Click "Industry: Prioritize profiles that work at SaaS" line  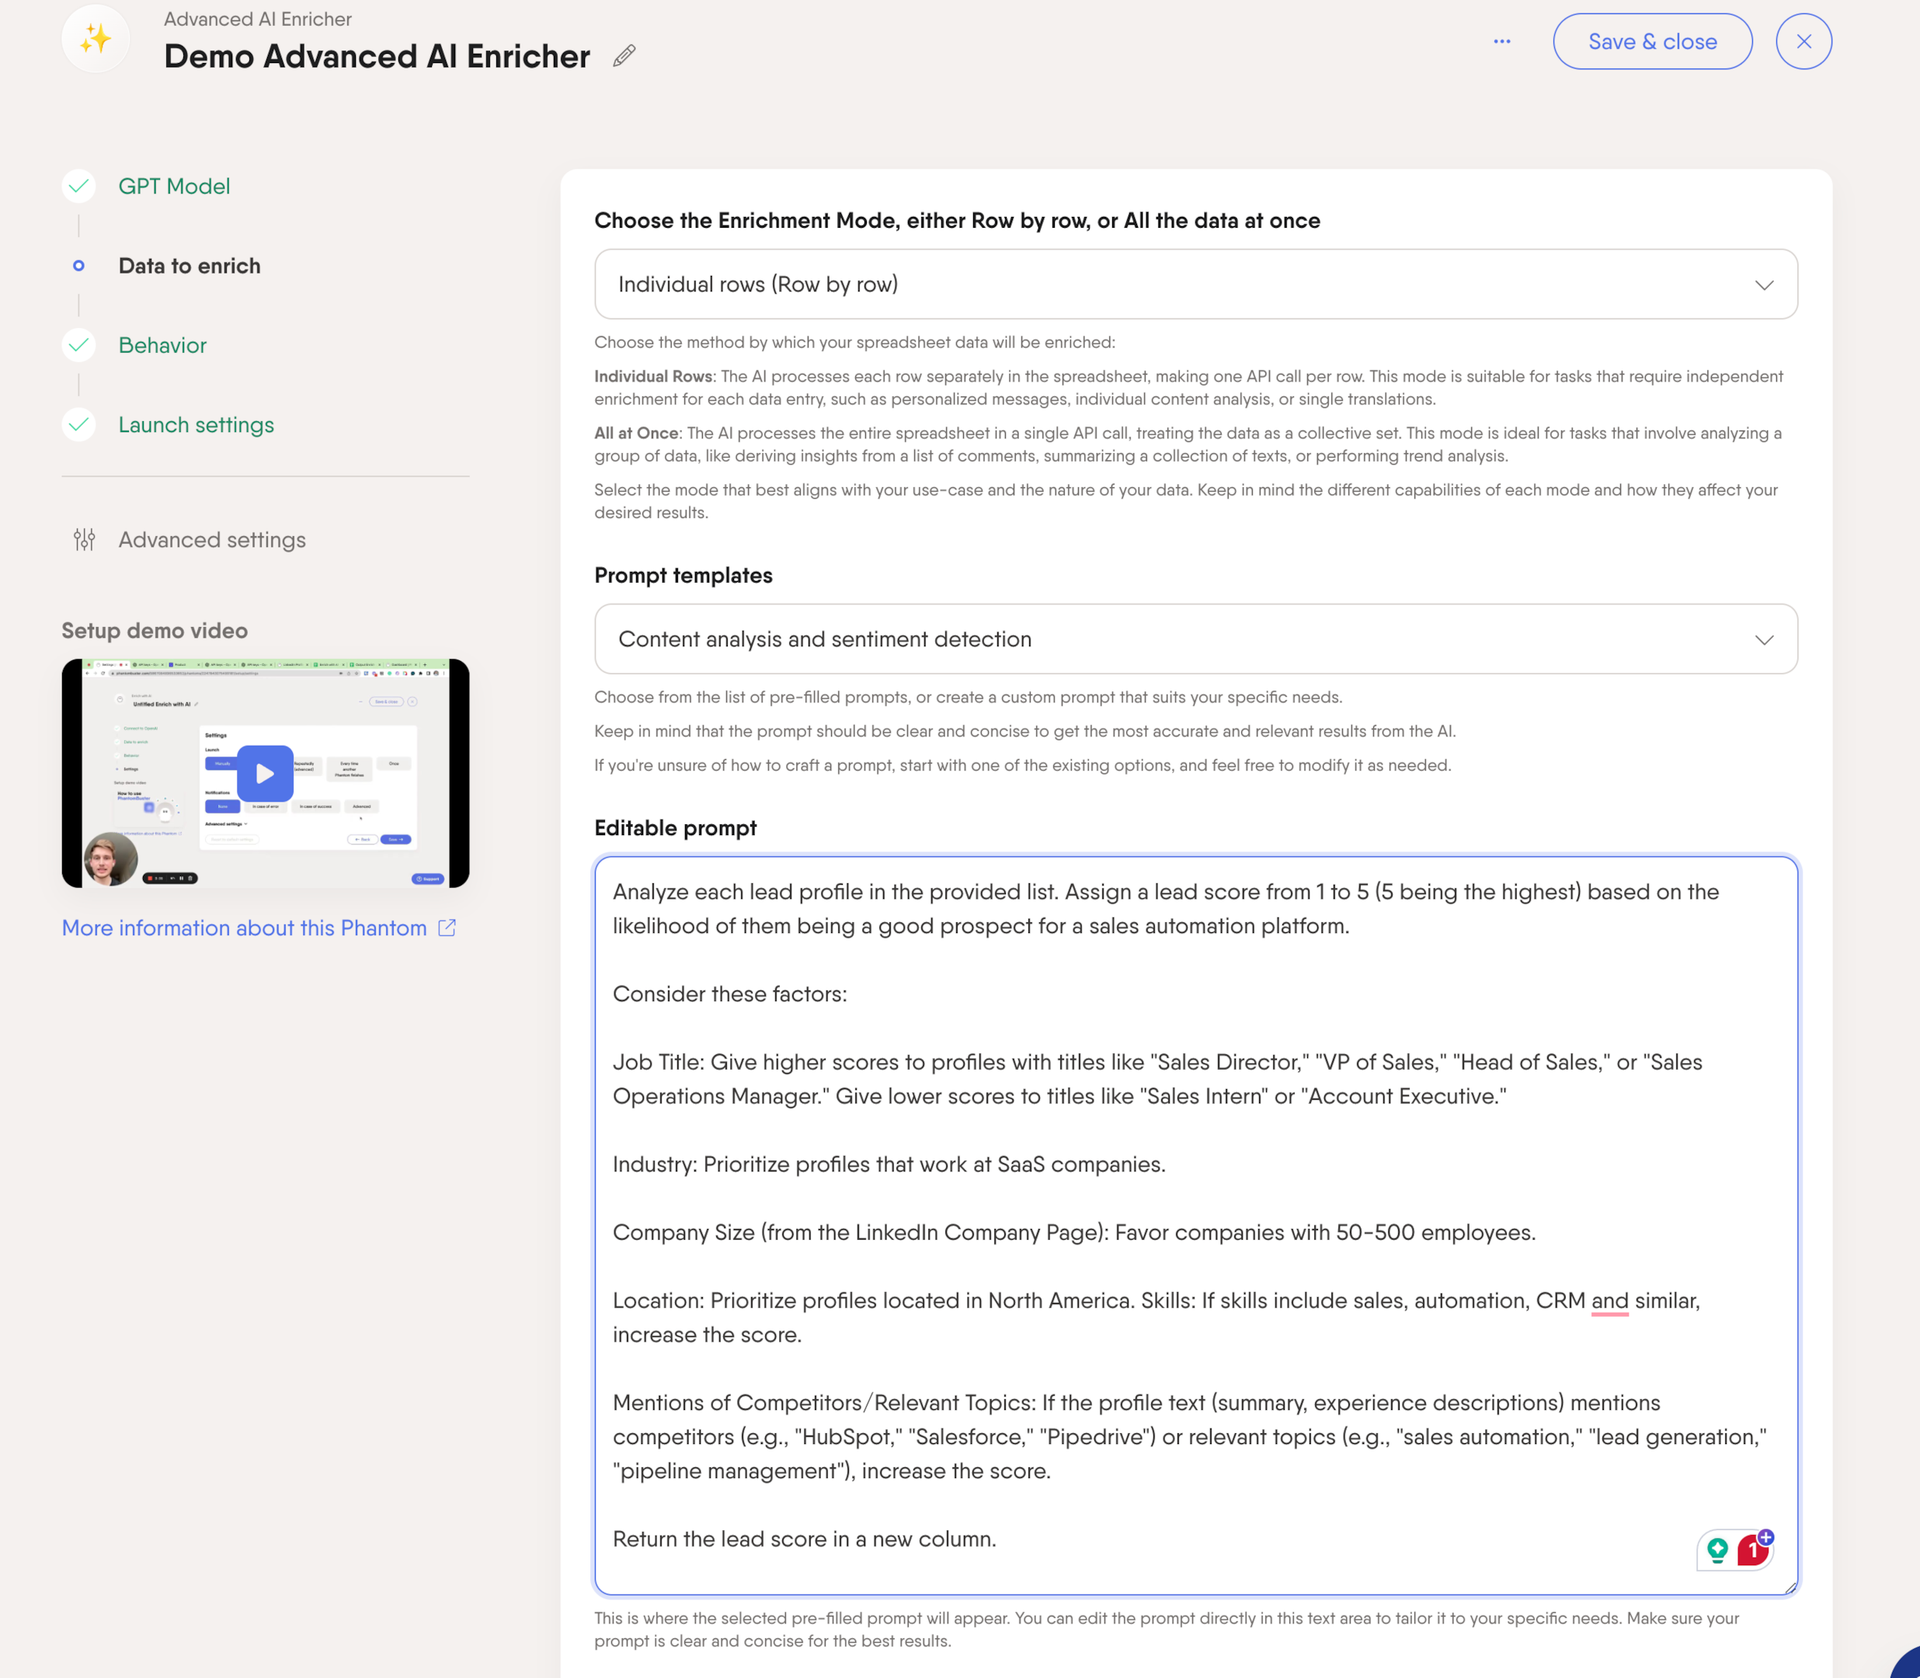coord(889,1163)
